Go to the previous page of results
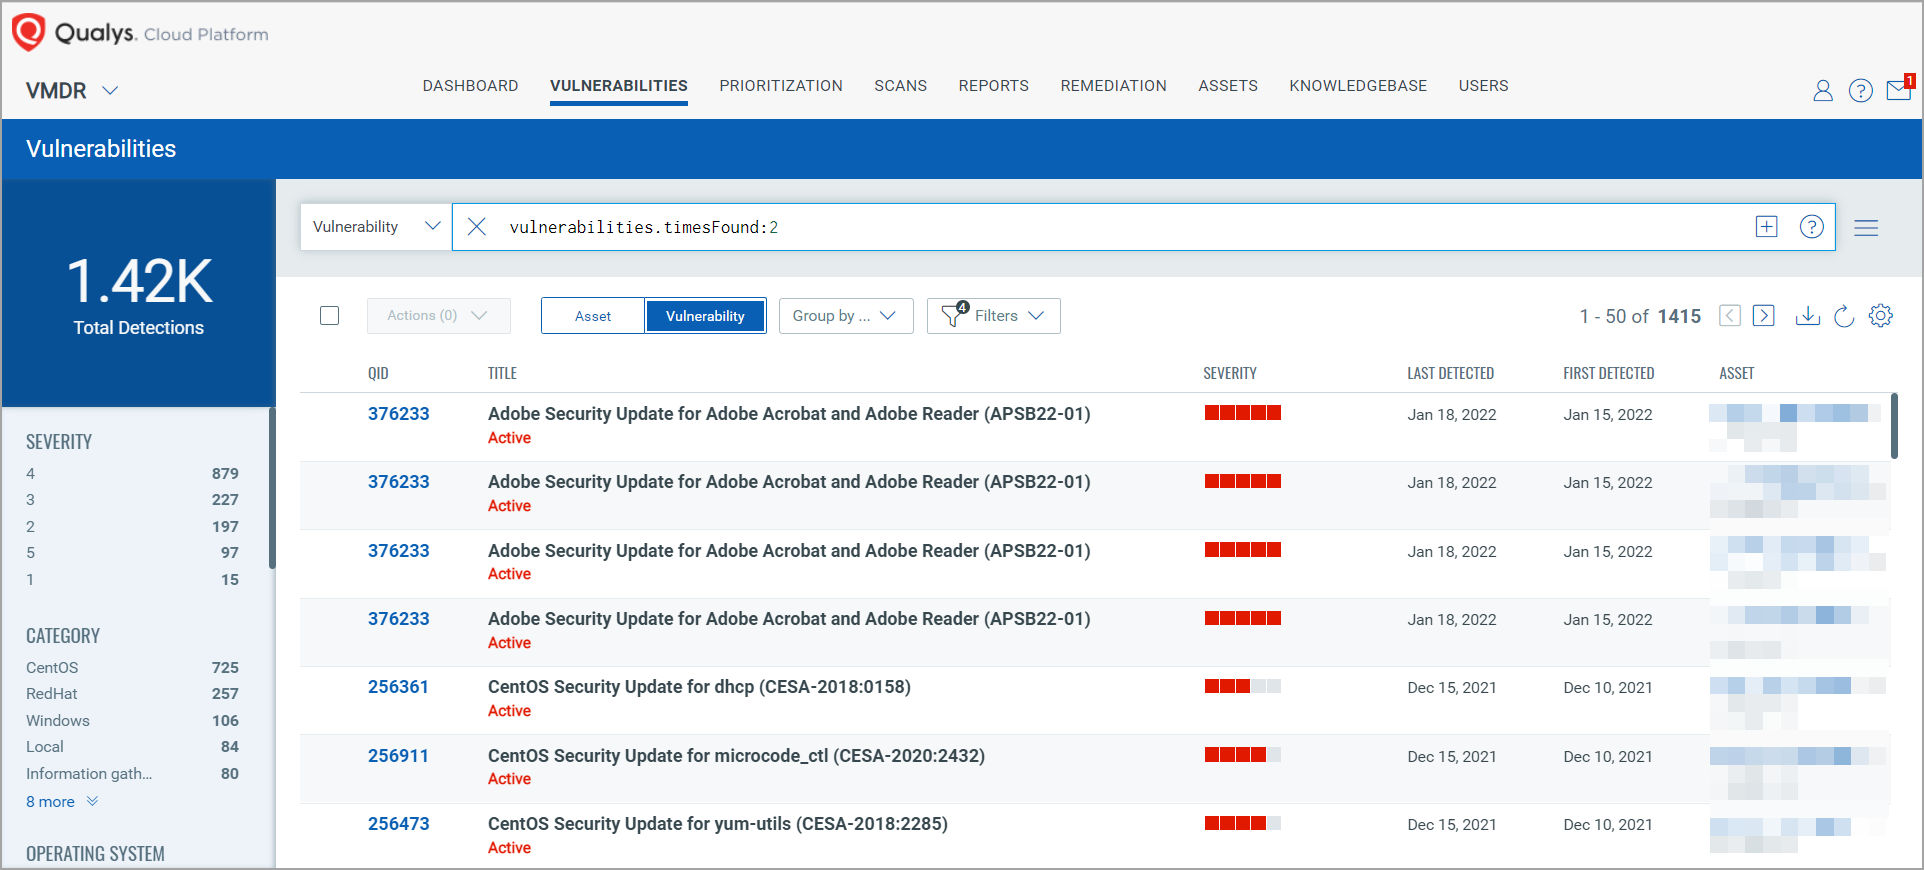 1730,316
